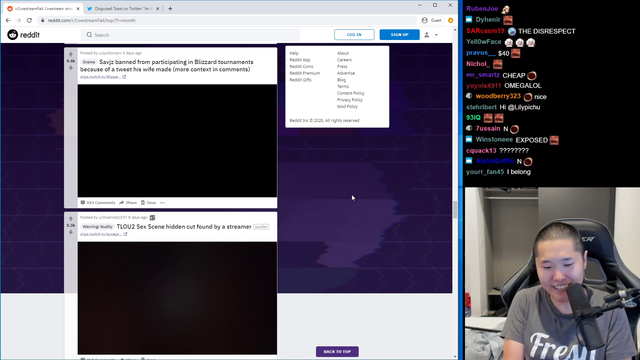Viewport: 640px width, 360px height.
Task: Click the Warning Nudity flair tag
Action: click(97, 227)
